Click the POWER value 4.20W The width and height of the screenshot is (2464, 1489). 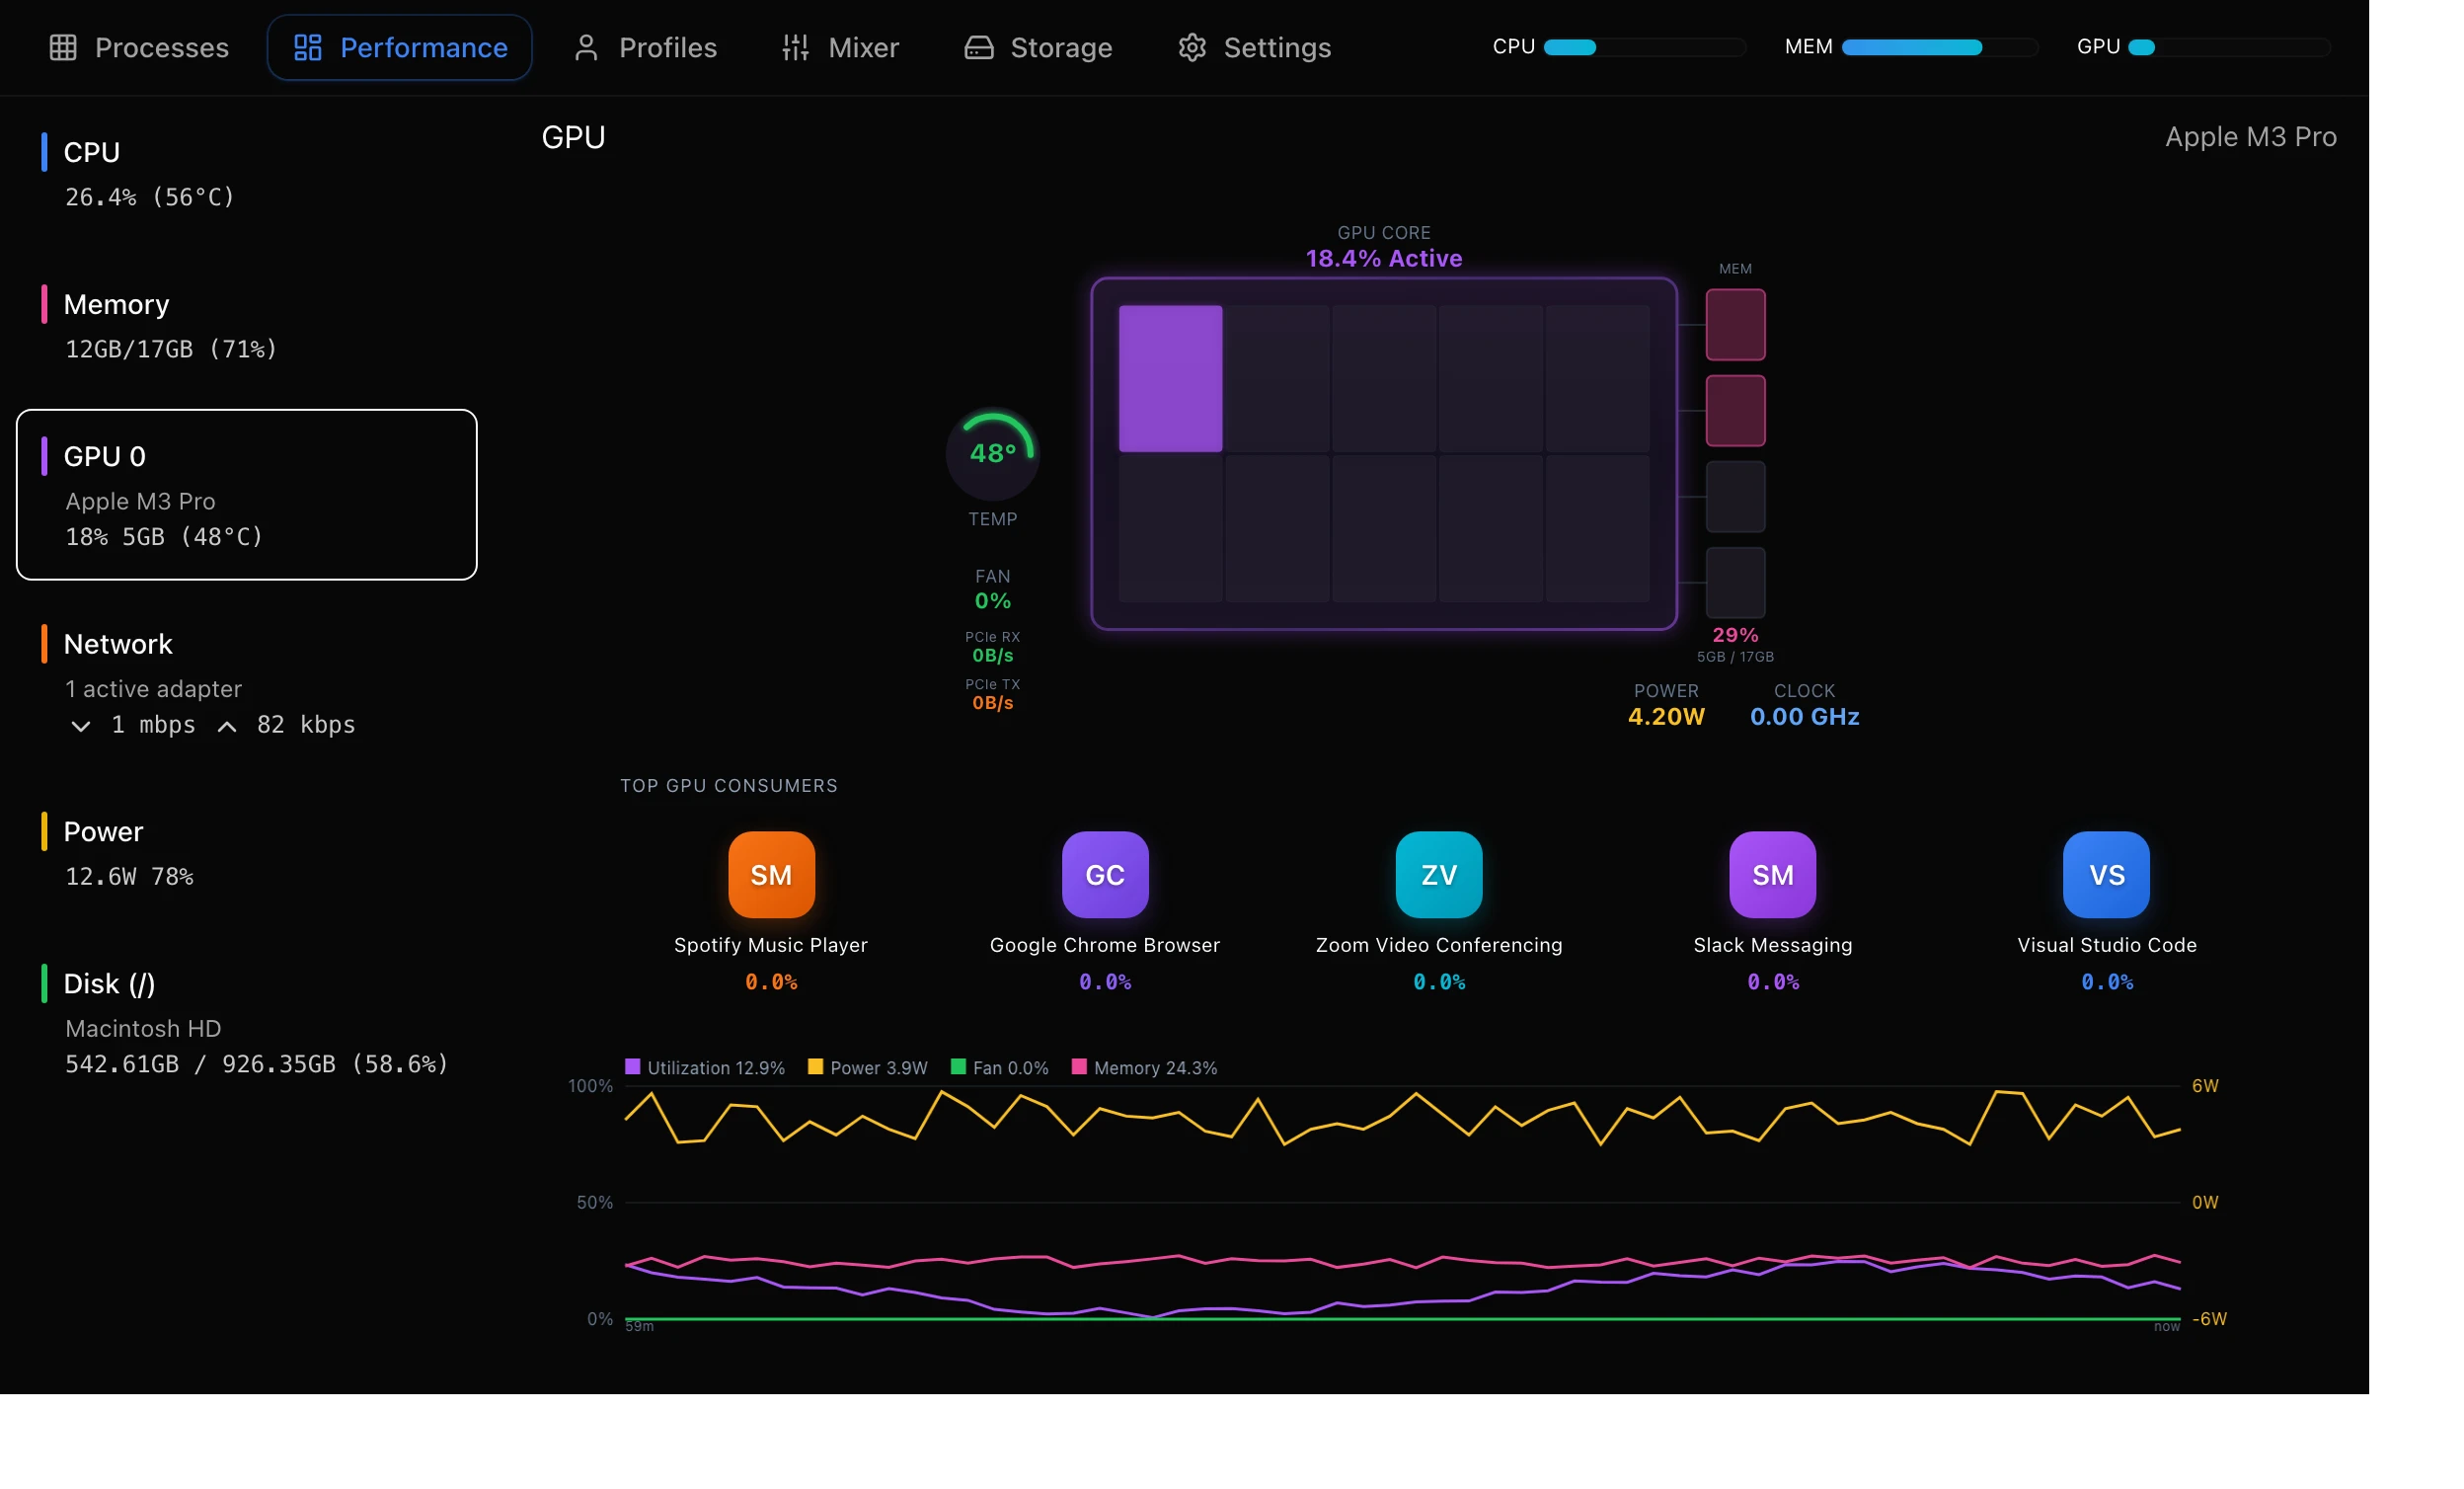point(1666,716)
